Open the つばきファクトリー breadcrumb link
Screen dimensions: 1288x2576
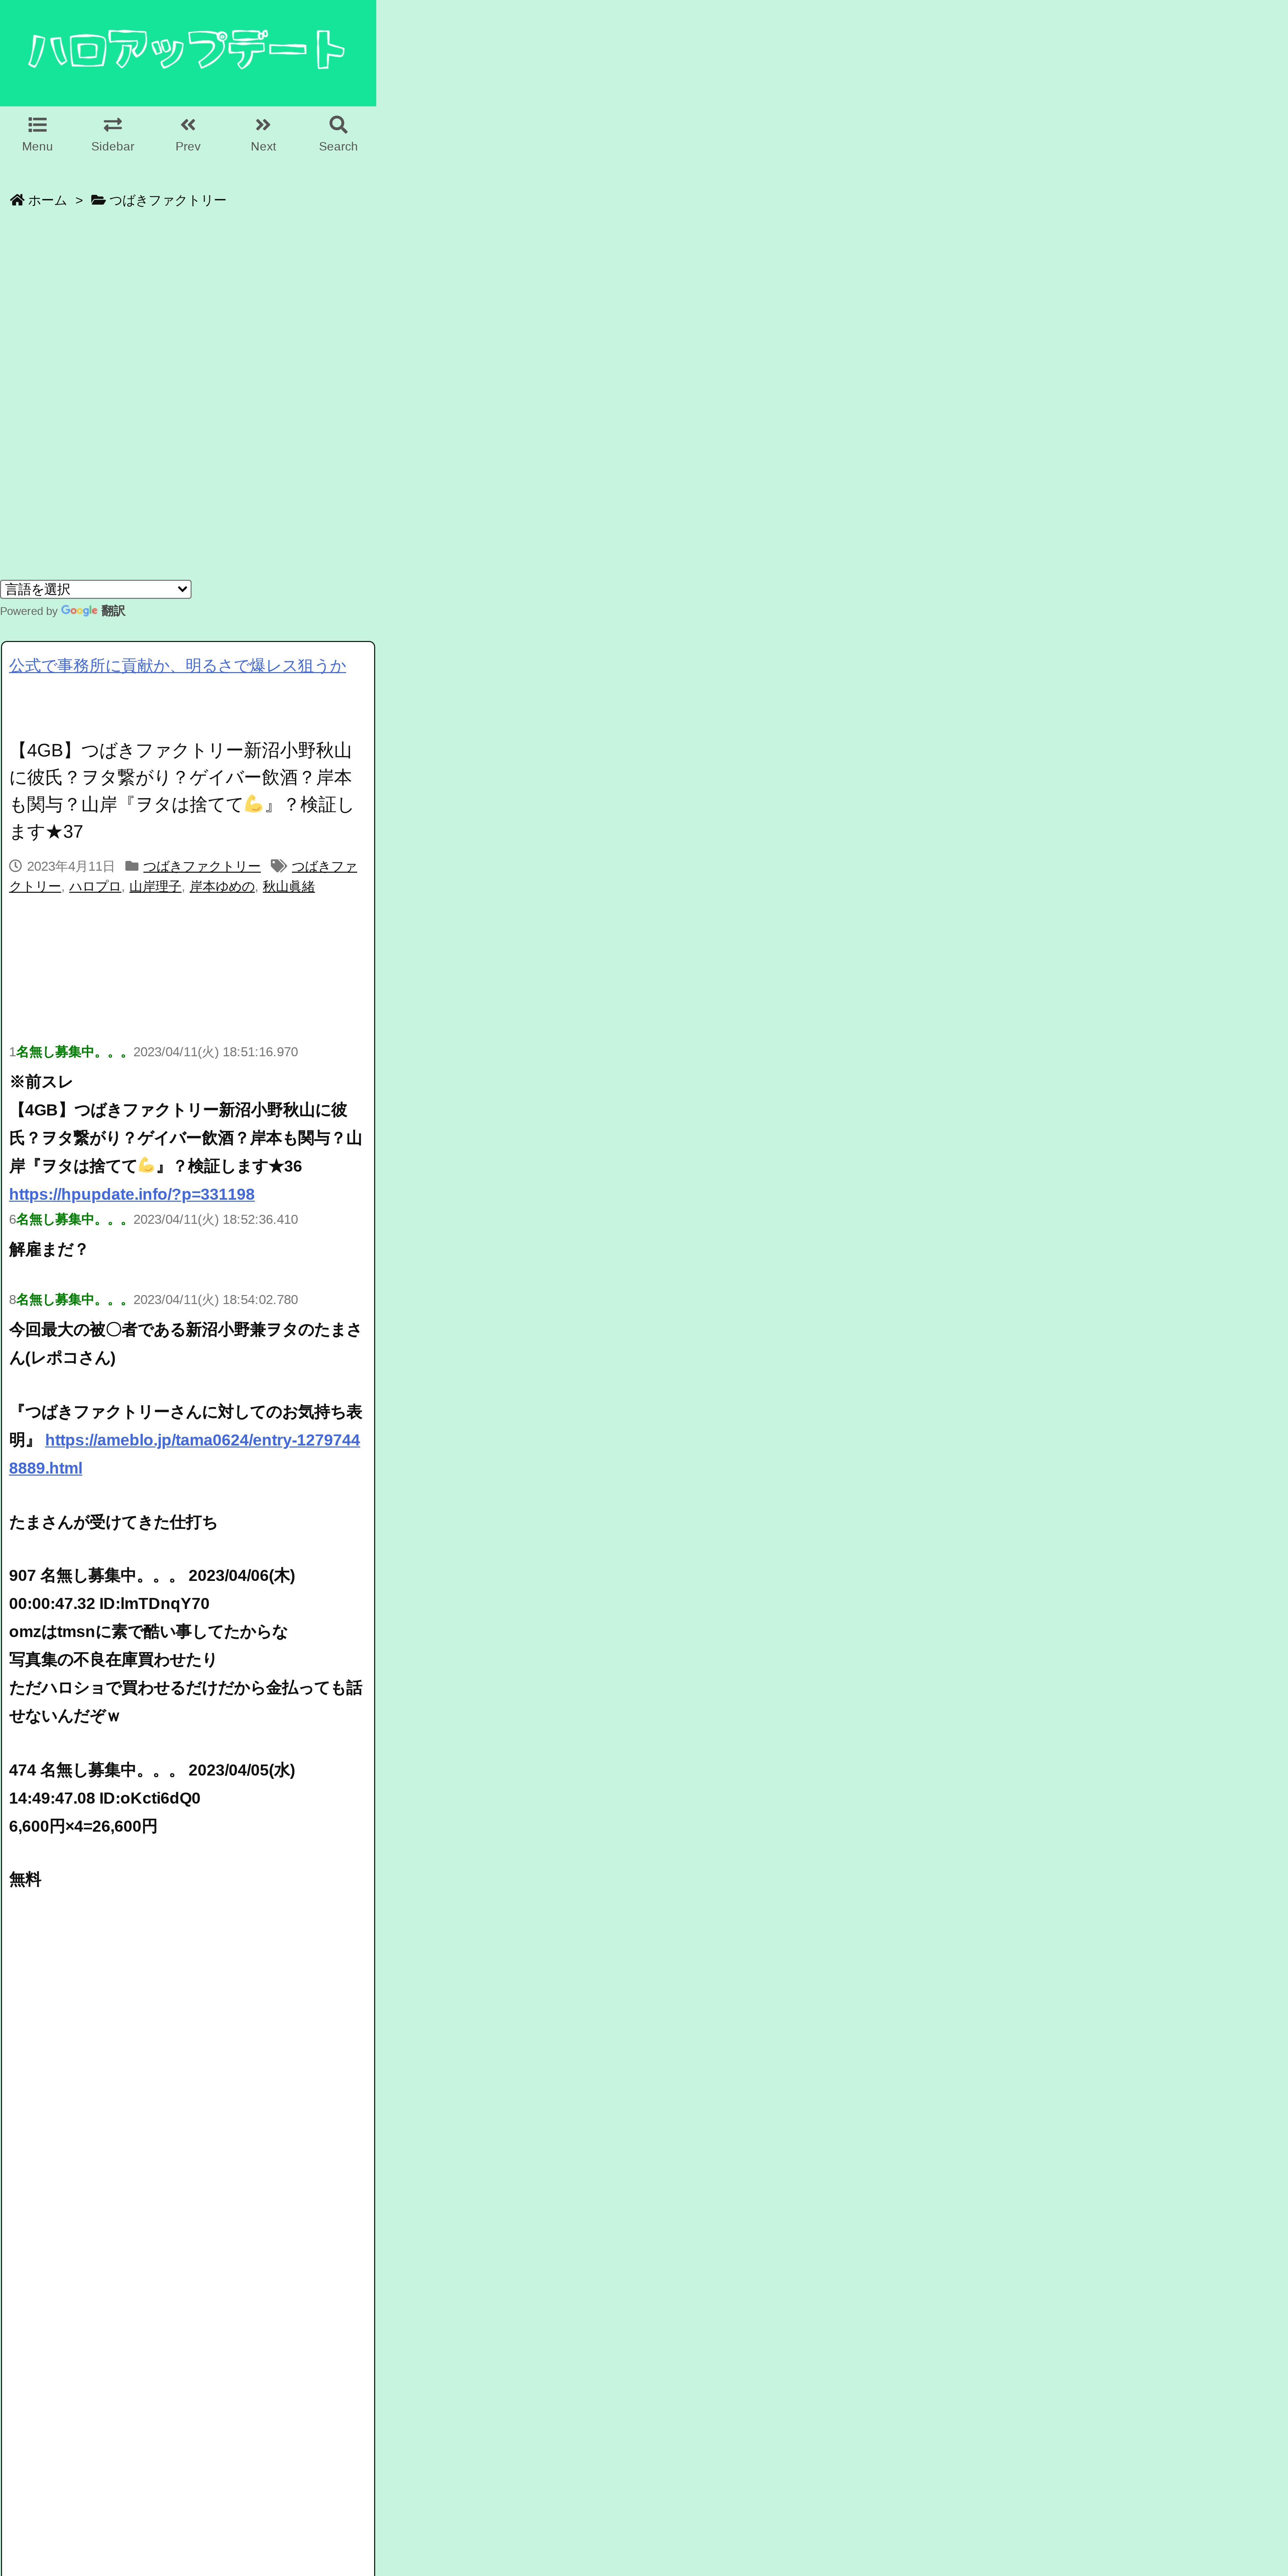pyautogui.click(x=168, y=200)
